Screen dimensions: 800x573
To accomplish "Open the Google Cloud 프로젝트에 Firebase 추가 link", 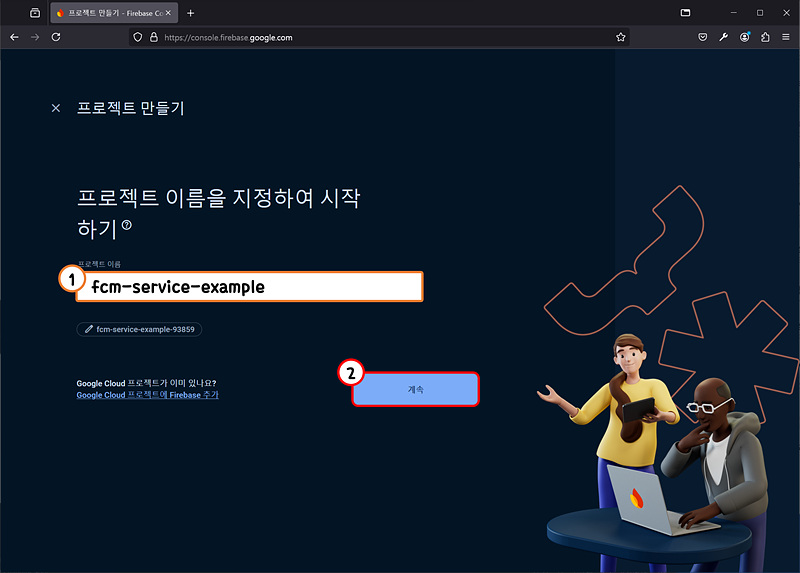I will point(147,395).
